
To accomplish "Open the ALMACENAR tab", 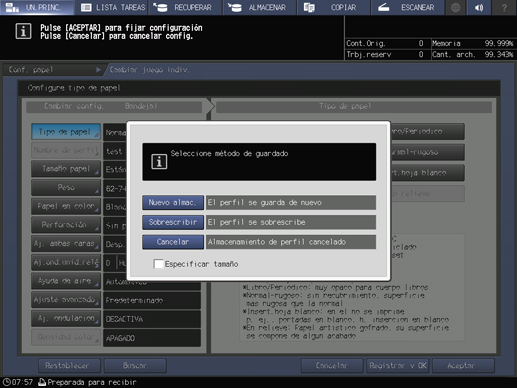I will (x=260, y=7).
